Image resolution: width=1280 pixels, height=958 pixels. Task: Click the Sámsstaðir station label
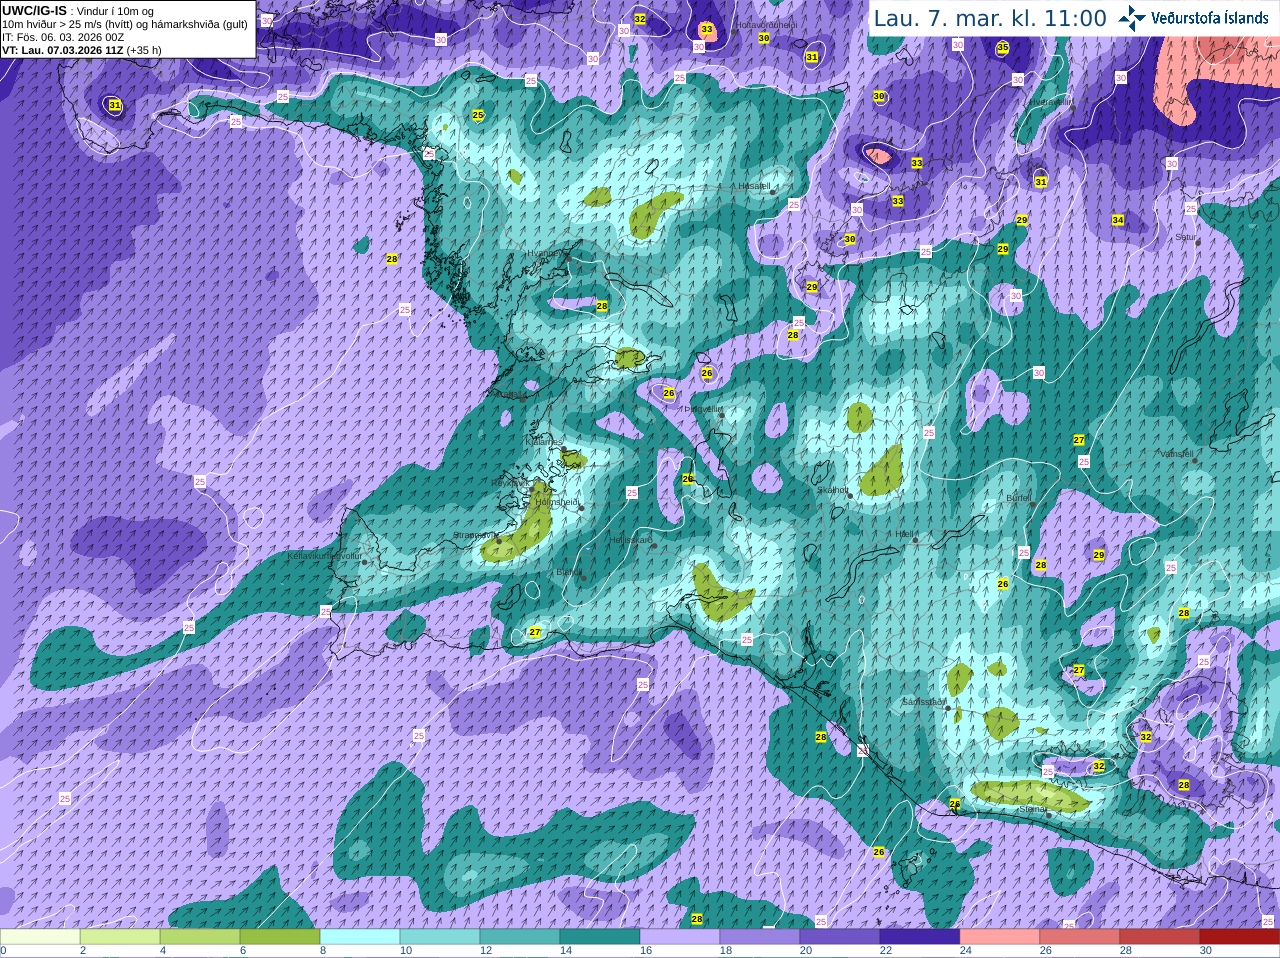point(923,702)
